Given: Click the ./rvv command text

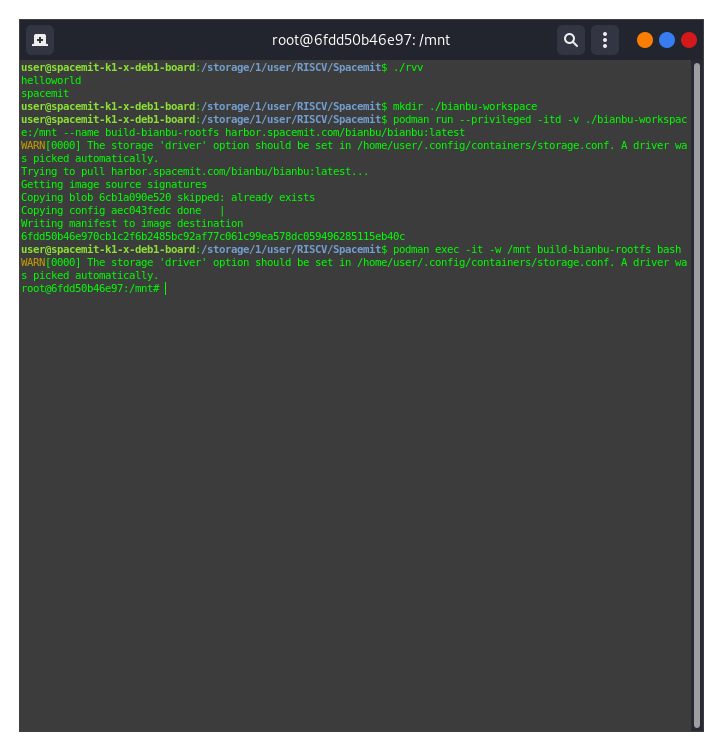Looking at the screenshot, I should click(409, 67).
